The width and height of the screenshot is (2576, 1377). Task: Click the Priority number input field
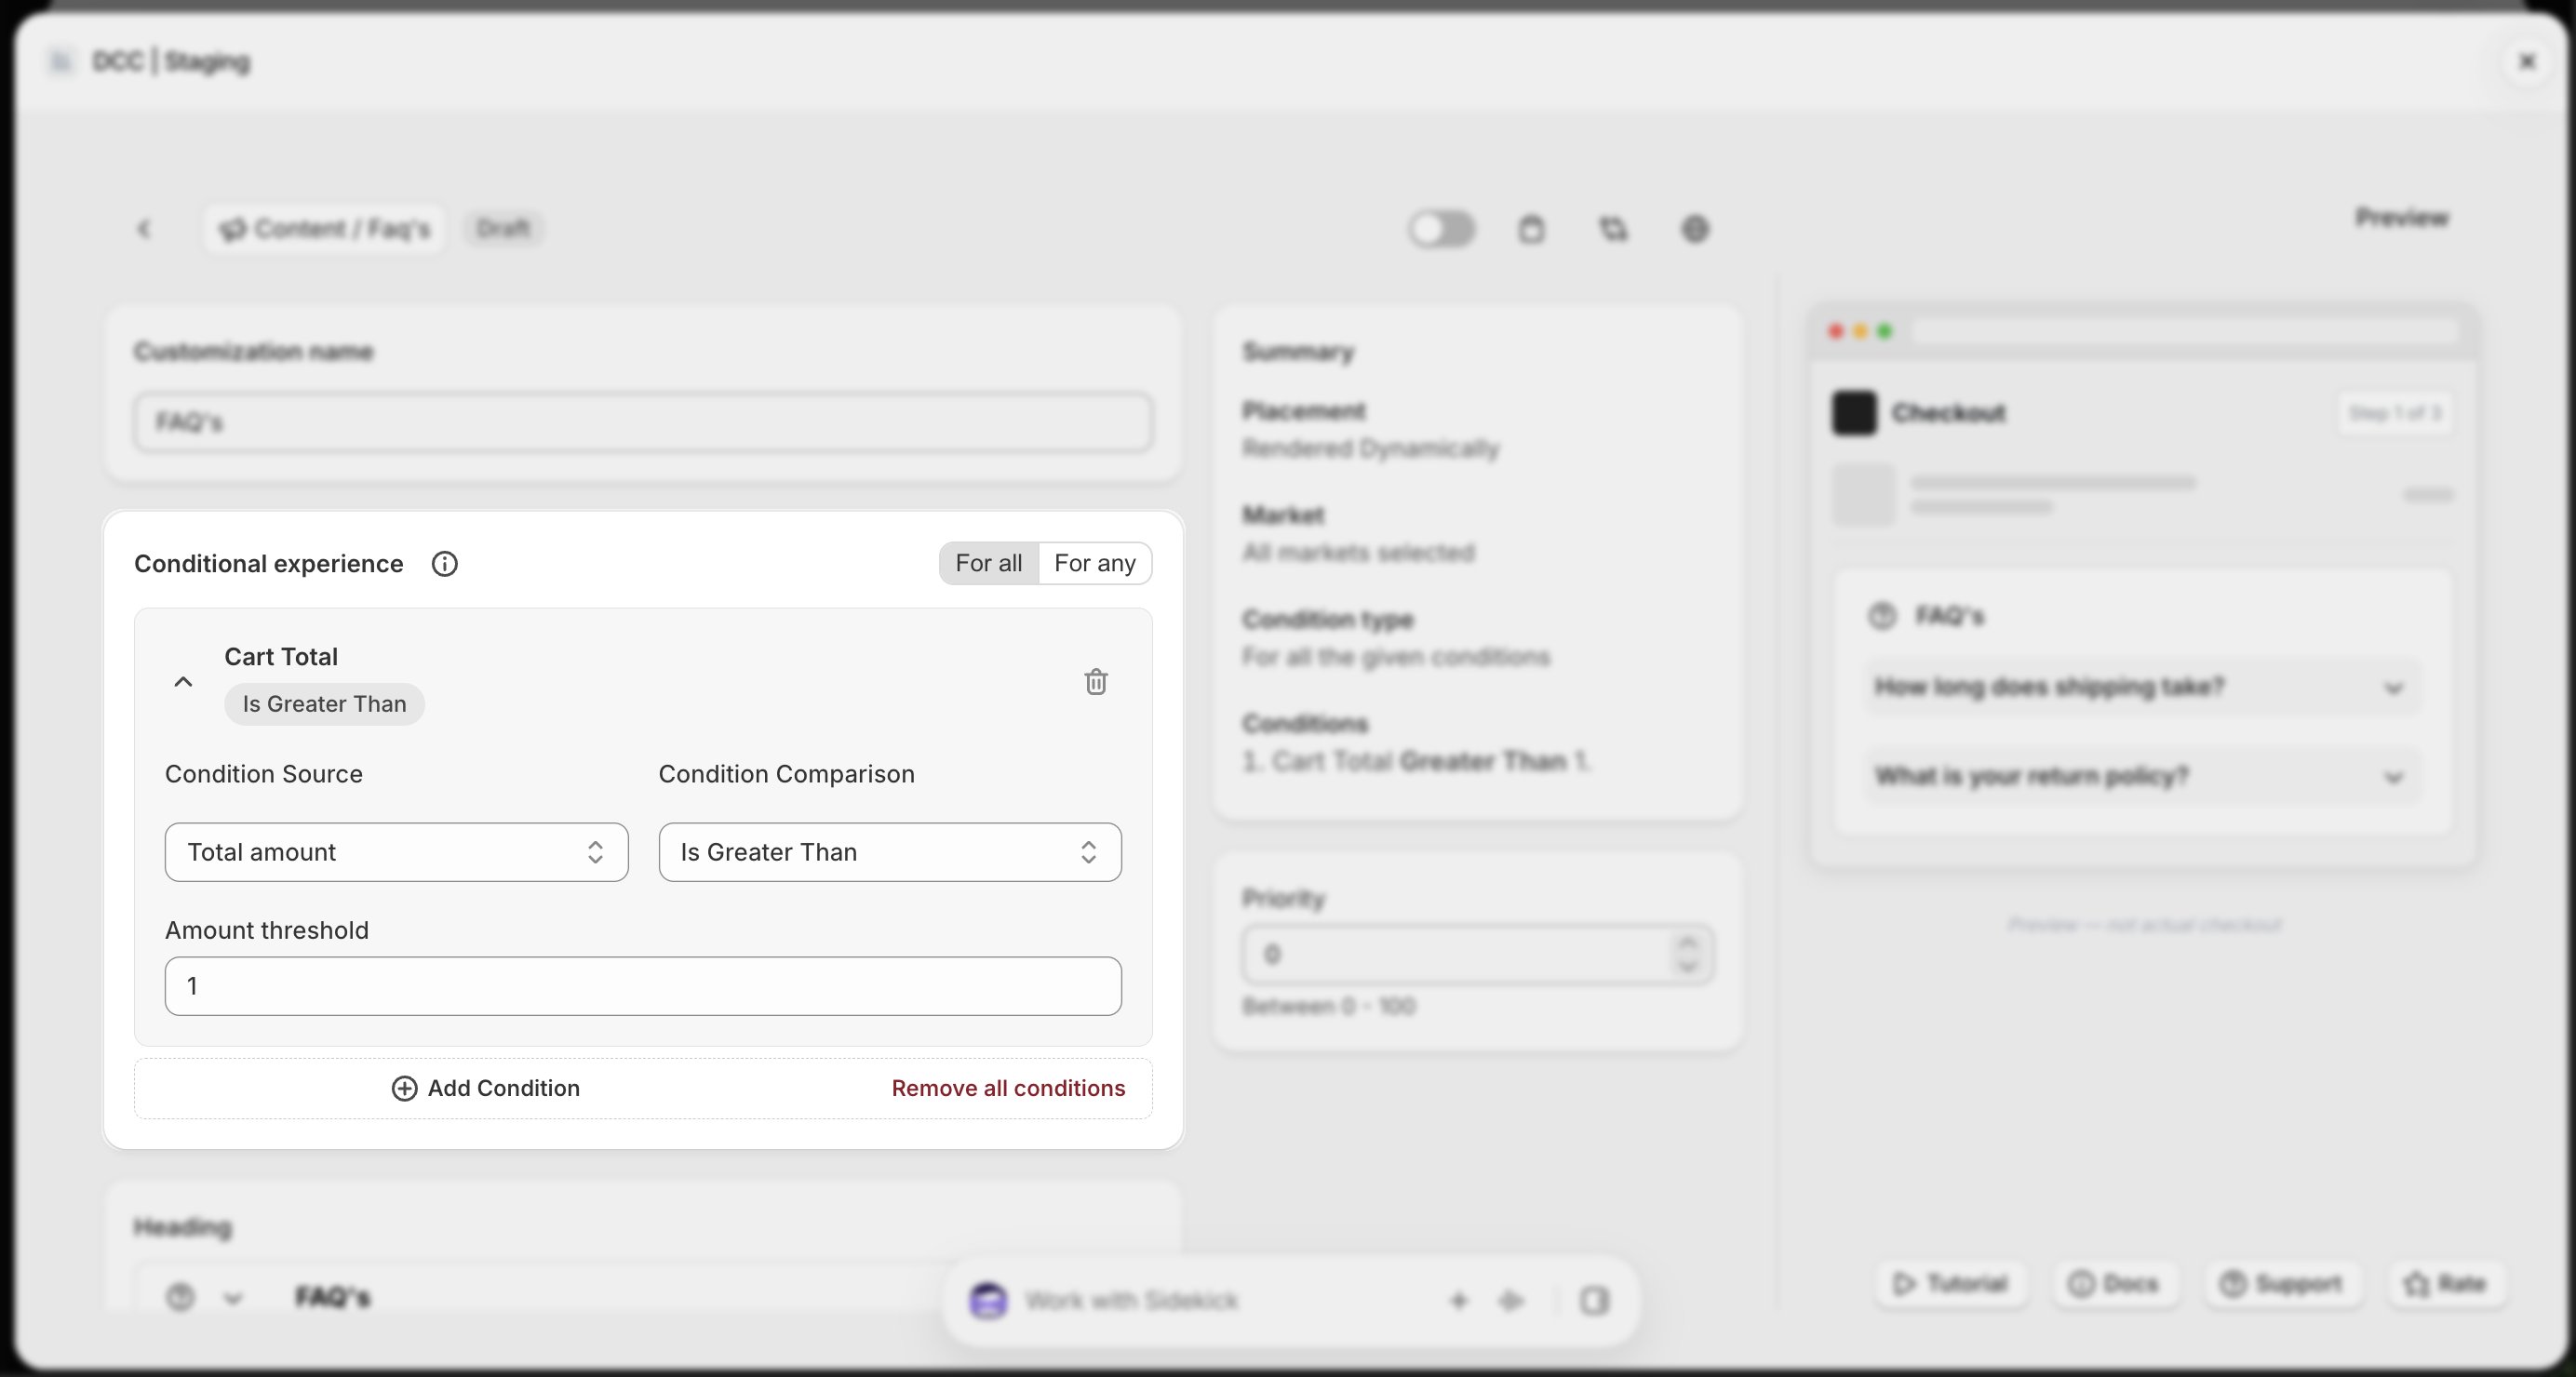tap(1477, 955)
